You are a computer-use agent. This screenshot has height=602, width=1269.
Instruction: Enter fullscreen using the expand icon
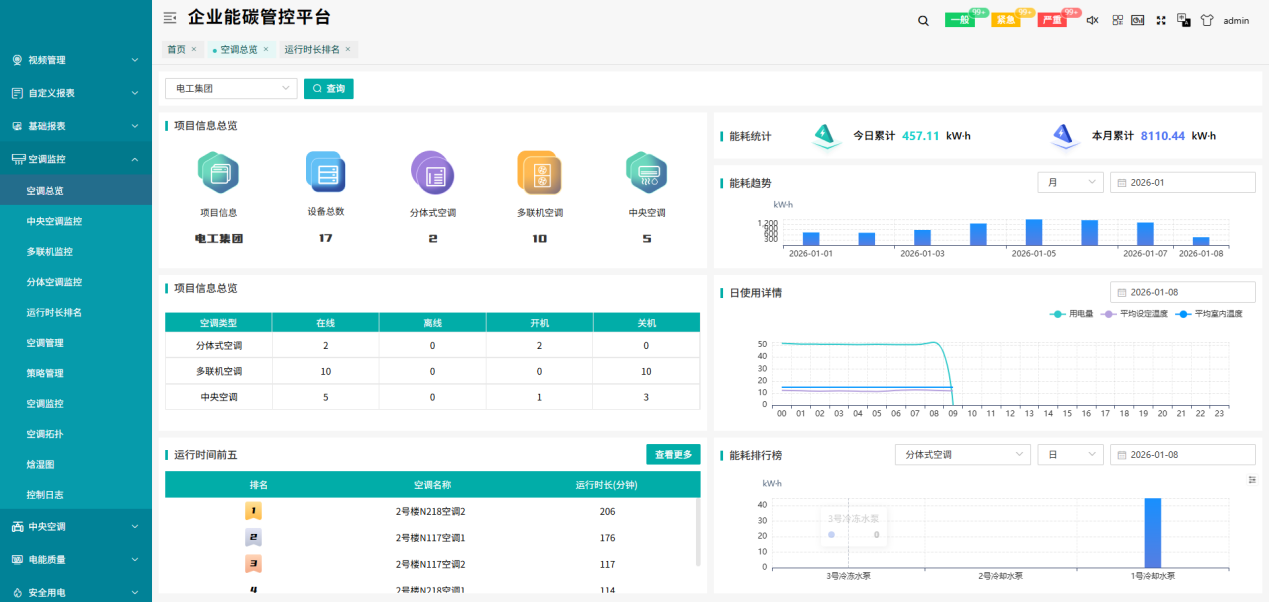point(1160,20)
